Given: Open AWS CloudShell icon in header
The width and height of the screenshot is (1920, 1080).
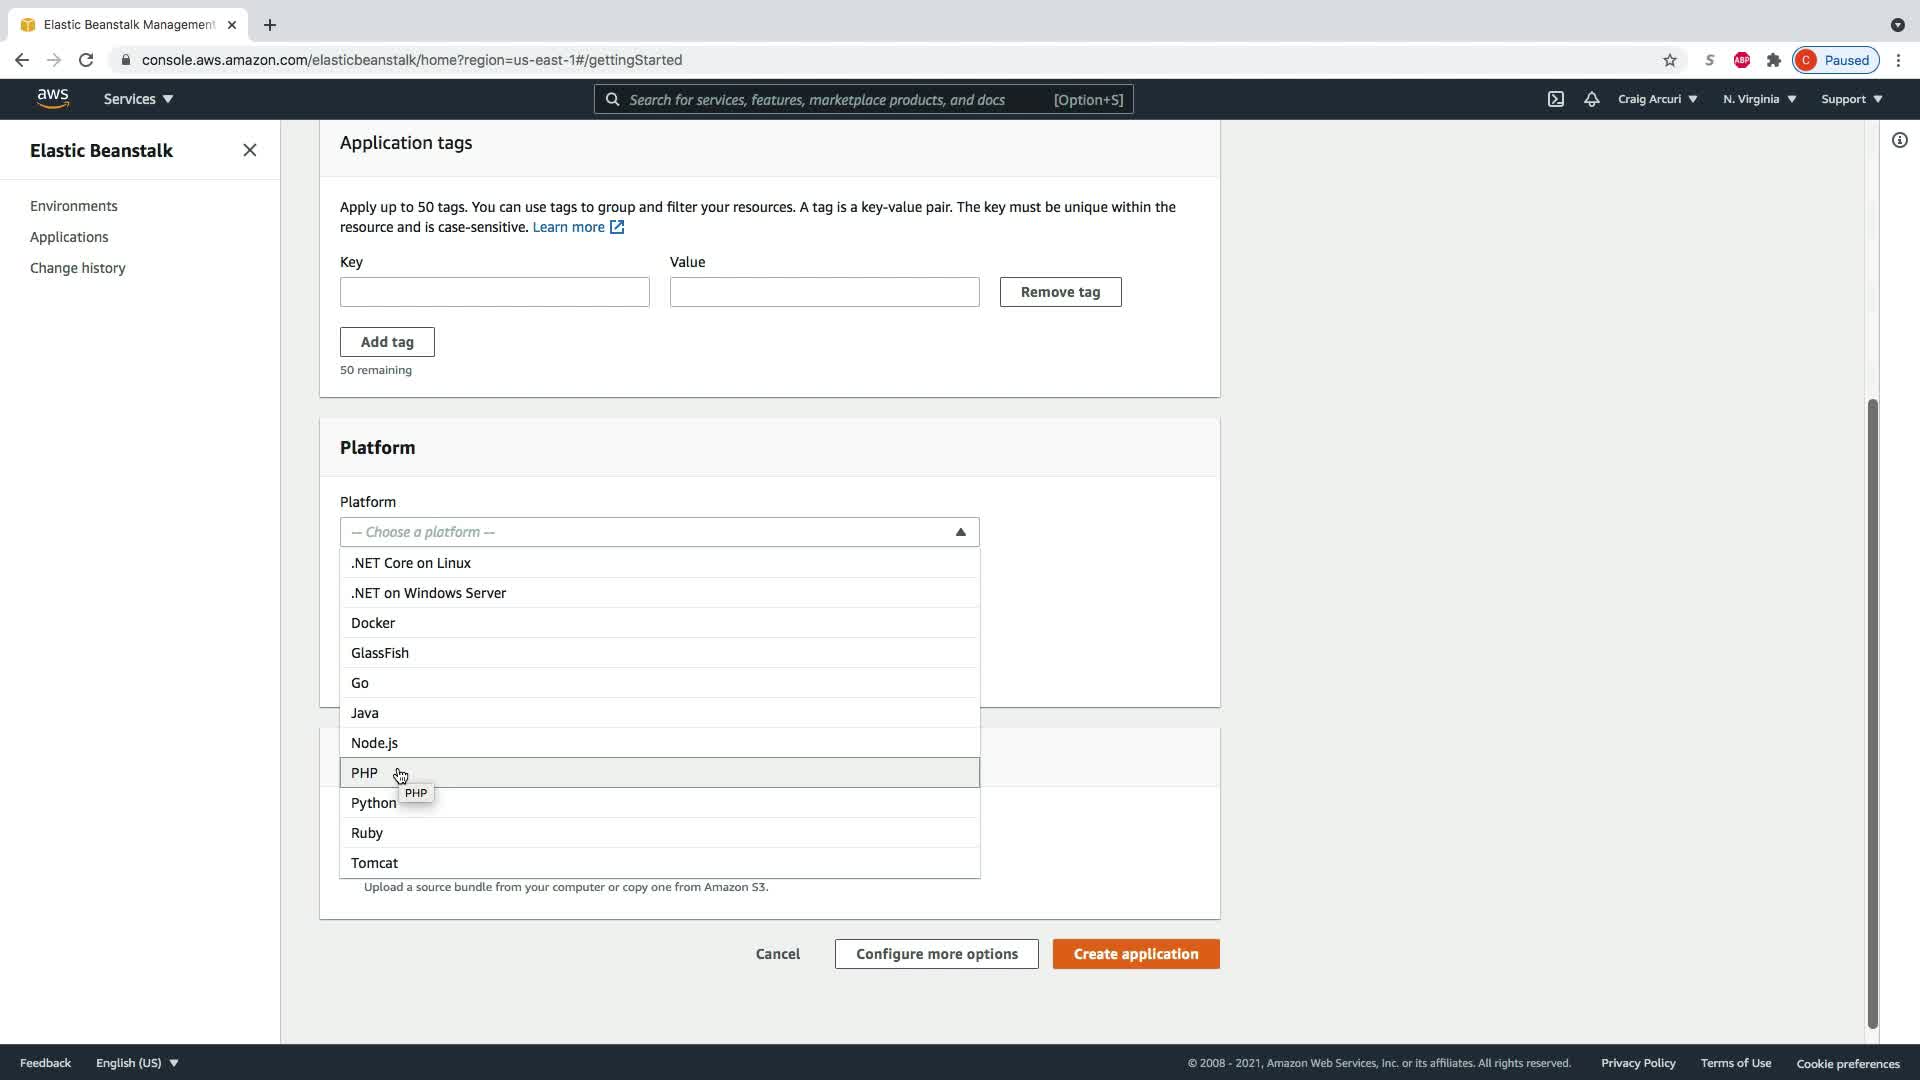Looking at the screenshot, I should (1556, 99).
